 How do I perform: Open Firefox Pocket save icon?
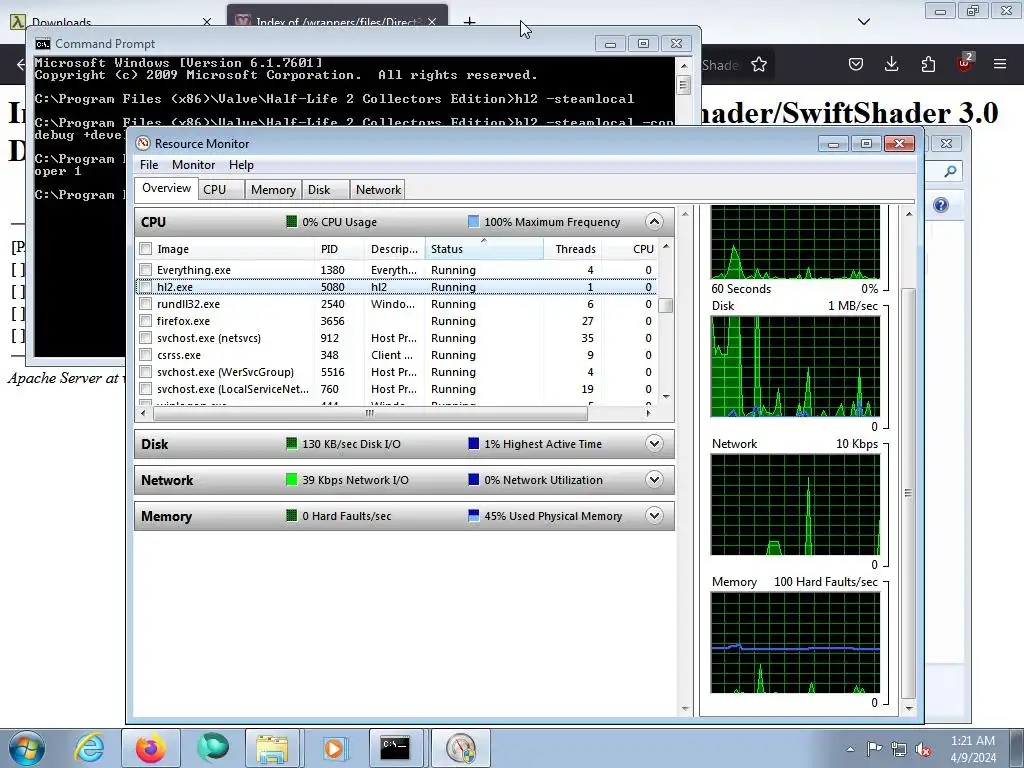tap(856, 64)
